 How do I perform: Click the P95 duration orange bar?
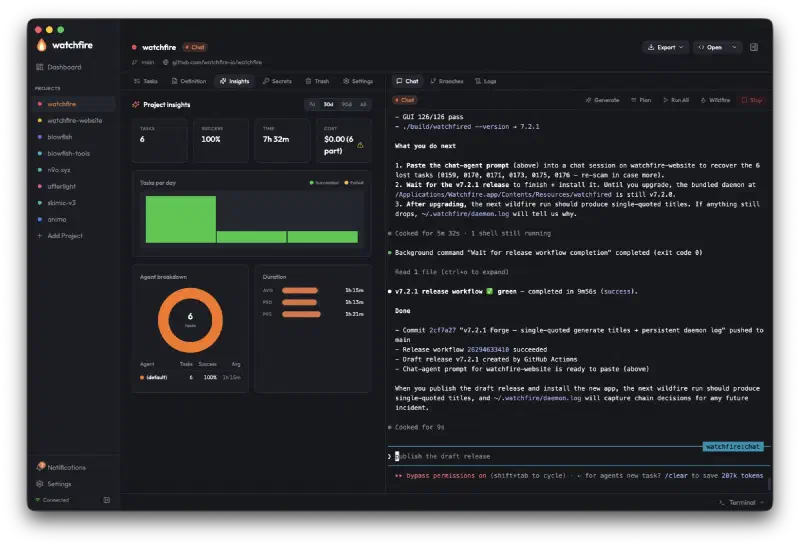coord(301,314)
